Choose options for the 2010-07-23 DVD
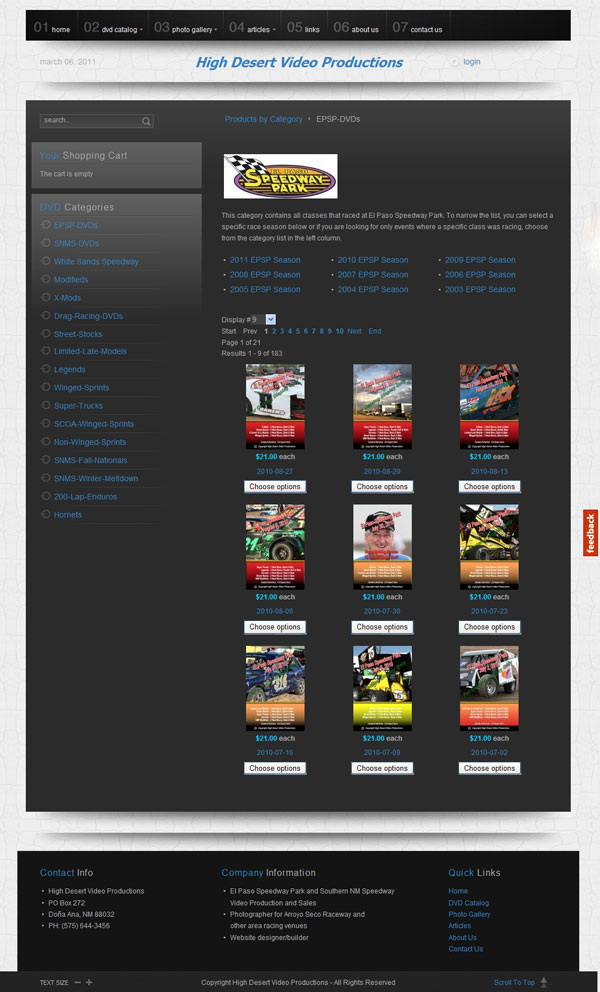Image resolution: width=600 pixels, height=992 pixels. (x=489, y=627)
